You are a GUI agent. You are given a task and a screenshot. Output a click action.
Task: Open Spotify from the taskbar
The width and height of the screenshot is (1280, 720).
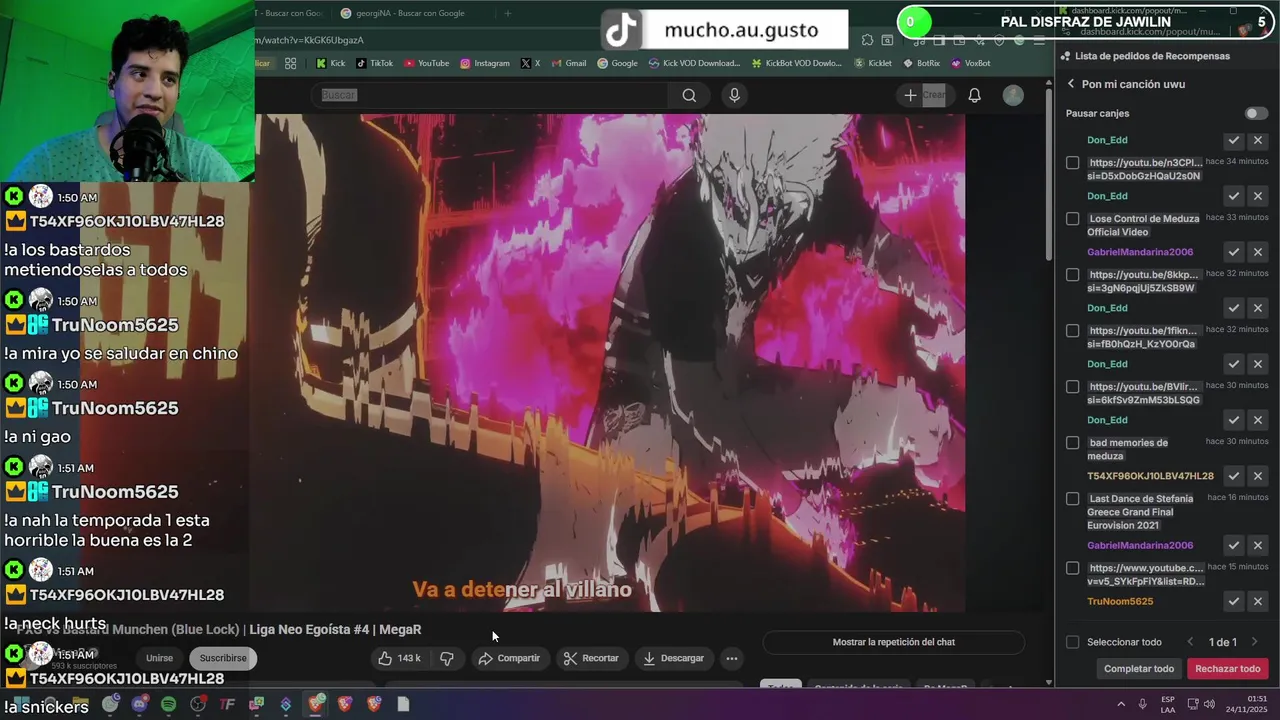coord(168,705)
